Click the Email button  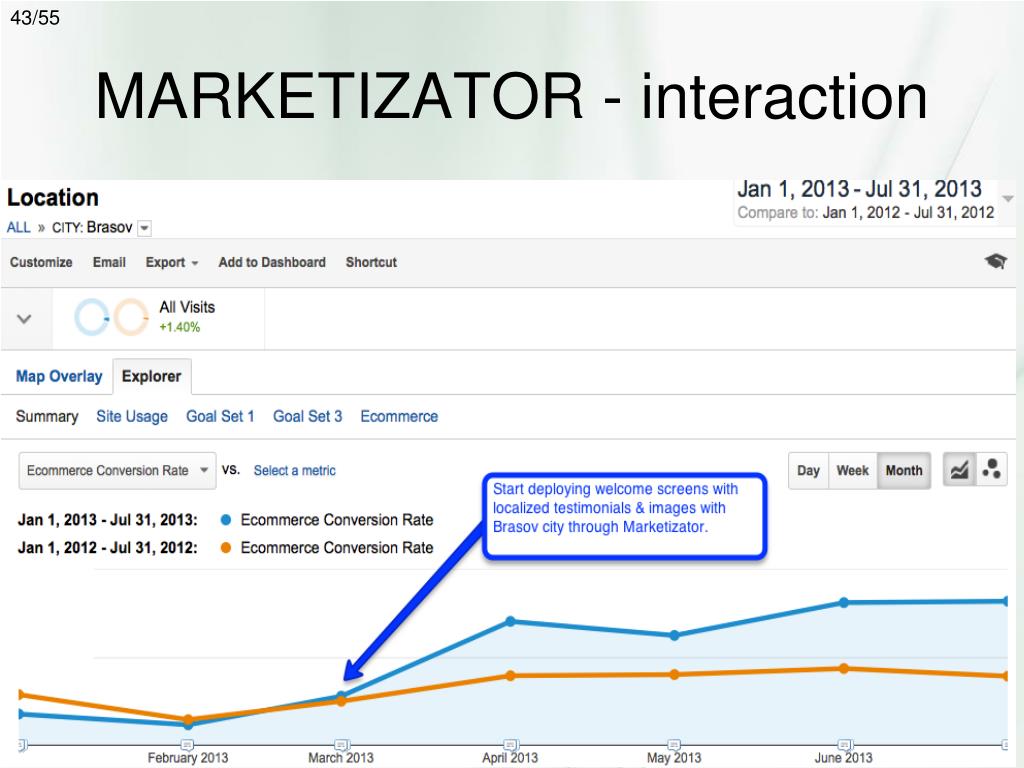click(x=109, y=262)
